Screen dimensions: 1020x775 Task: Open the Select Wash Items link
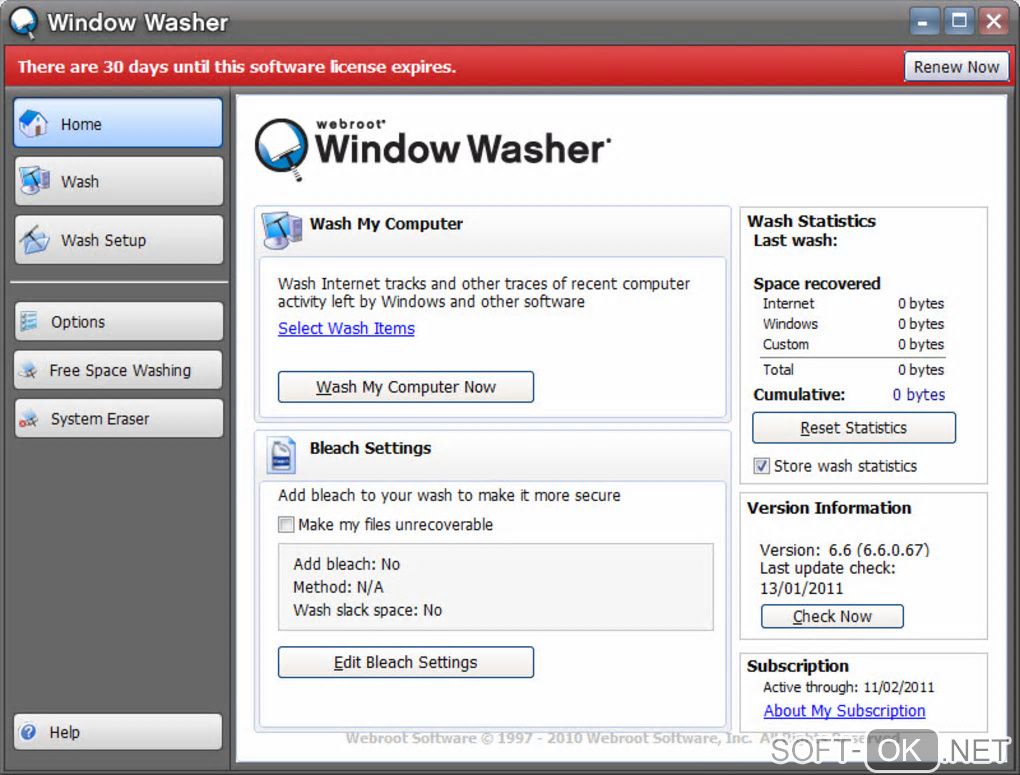(346, 329)
